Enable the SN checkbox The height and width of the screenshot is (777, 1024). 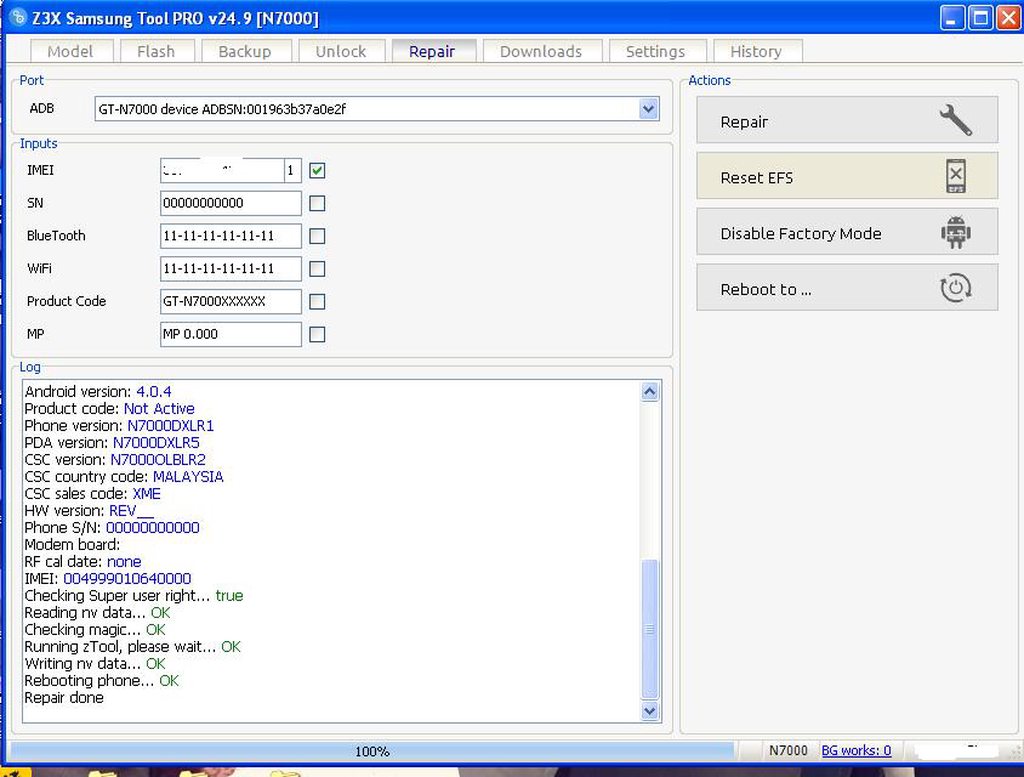click(x=317, y=203)
